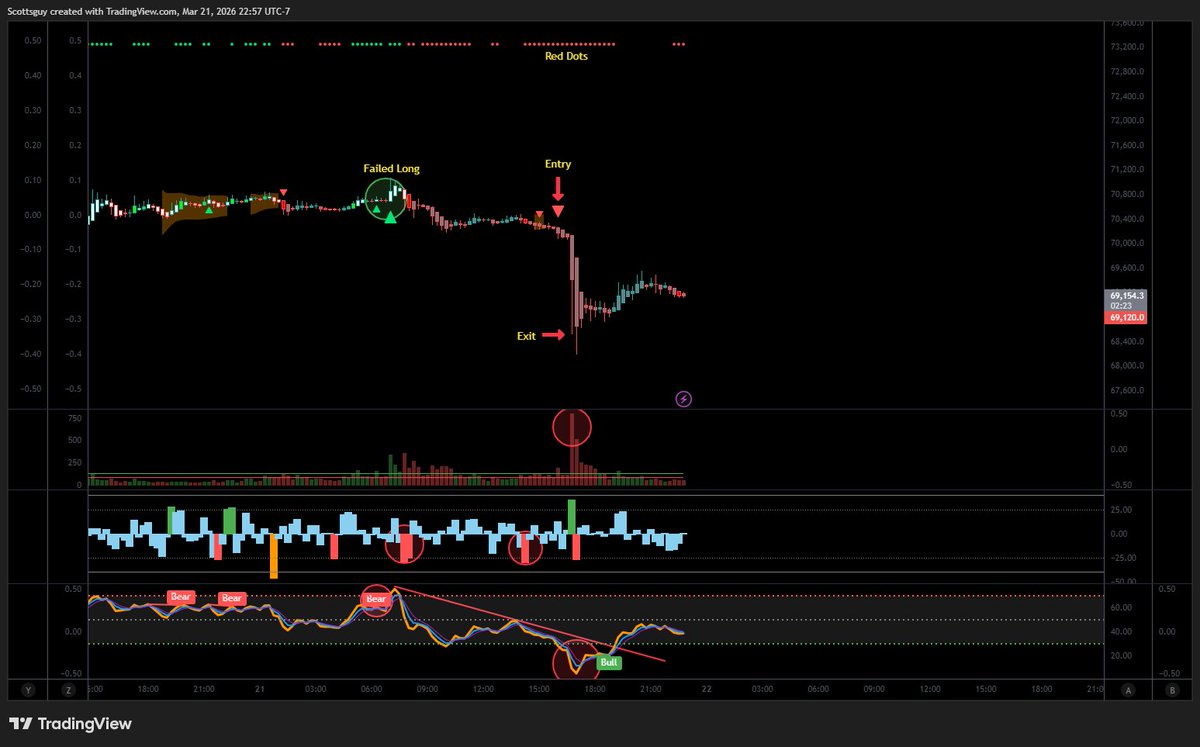Click the green Bull label
The height and width of the screenshot is (747, 1200).
tap(609, 662)
